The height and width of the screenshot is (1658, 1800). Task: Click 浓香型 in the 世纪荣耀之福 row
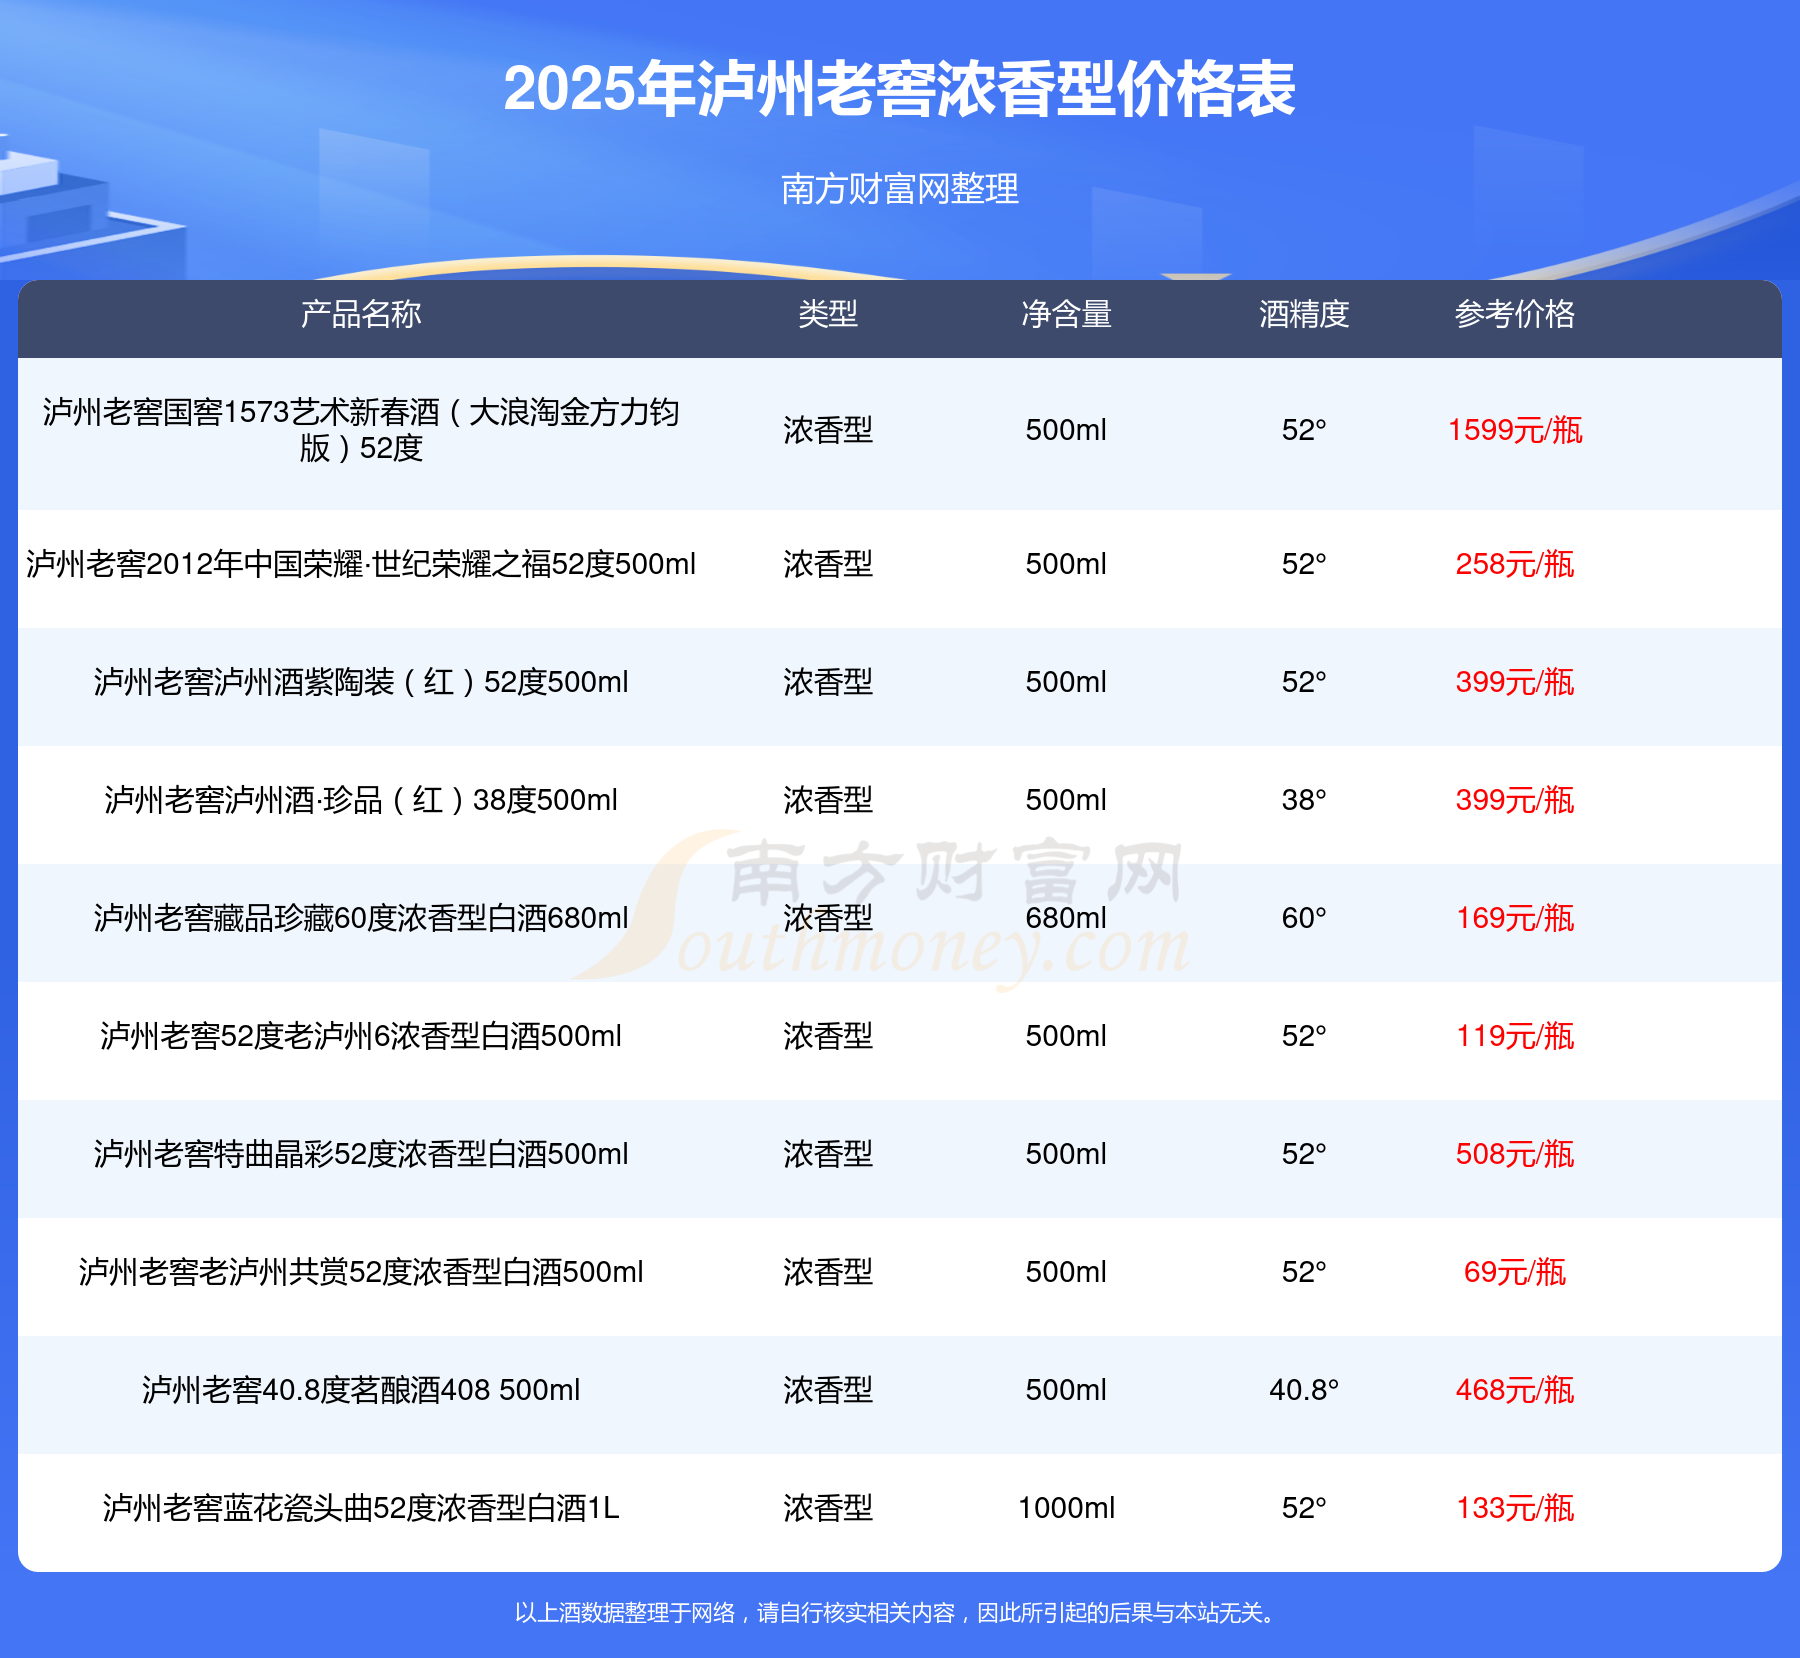pyautogui.click(x=828, y=564)
